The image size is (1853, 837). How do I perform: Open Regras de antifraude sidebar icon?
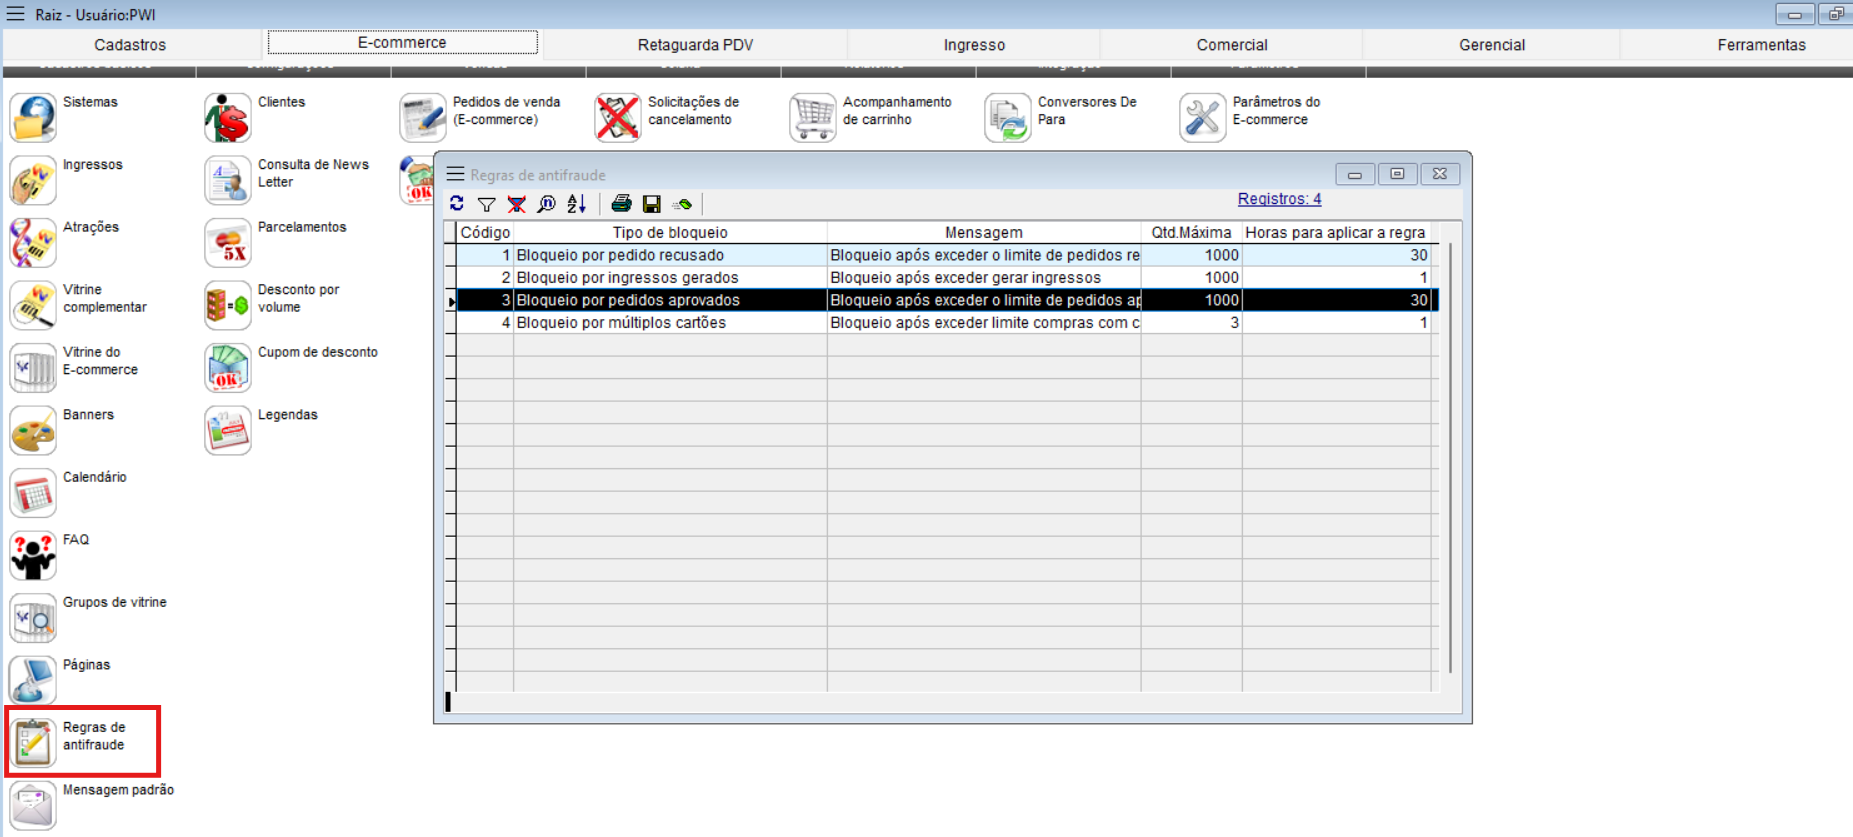point(33,742)
